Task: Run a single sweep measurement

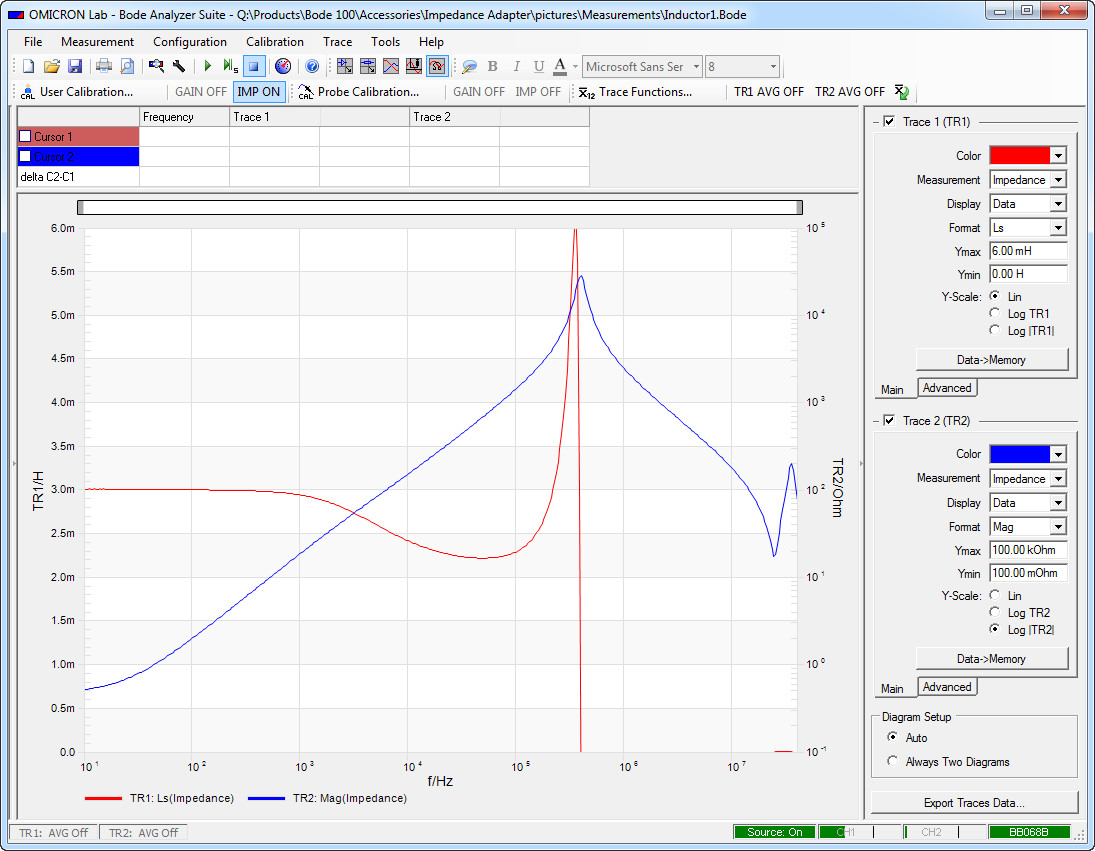Action: [x=230, y=66]
